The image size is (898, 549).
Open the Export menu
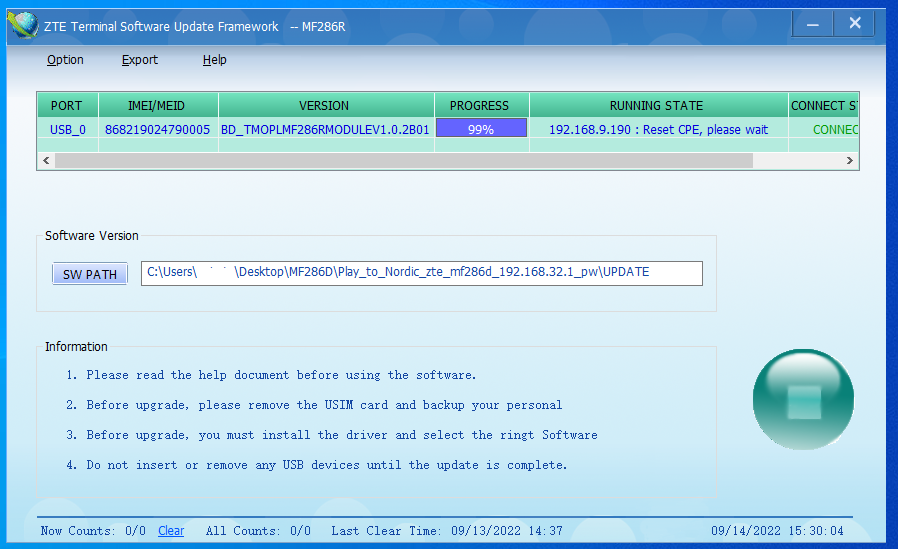tap(140, 60)
